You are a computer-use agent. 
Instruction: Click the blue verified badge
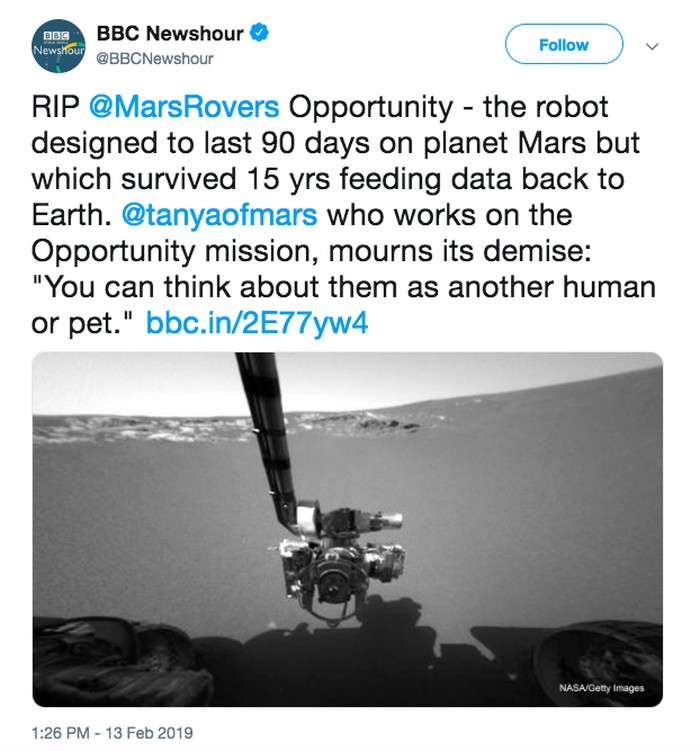pyautogui.click(x=261, y=34)
